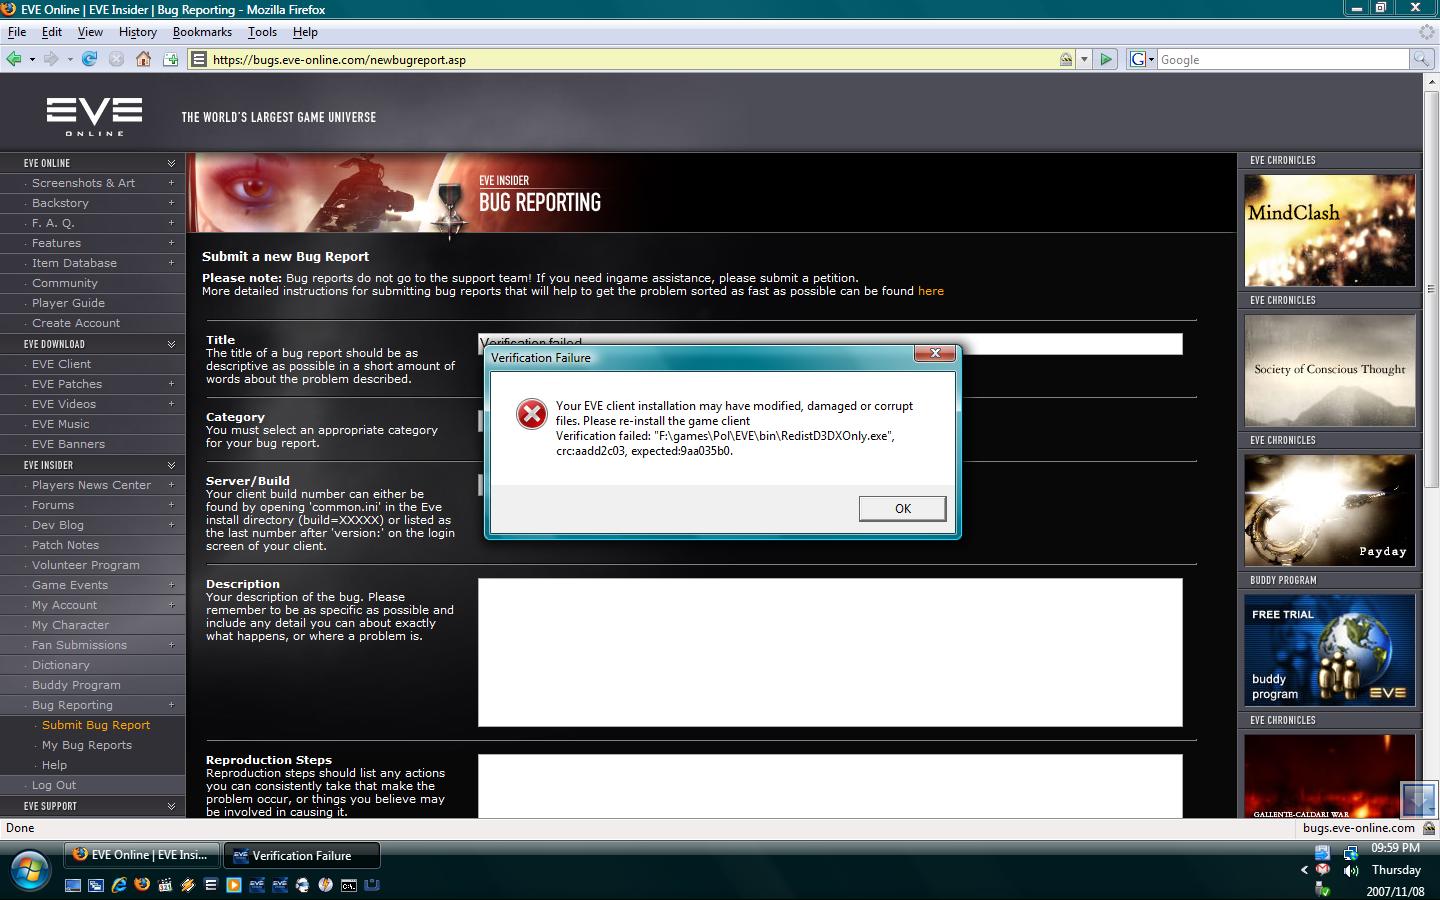This screenshot has width=1440, height=900.
Task: Open the Help menu
Action: point(305,32)
